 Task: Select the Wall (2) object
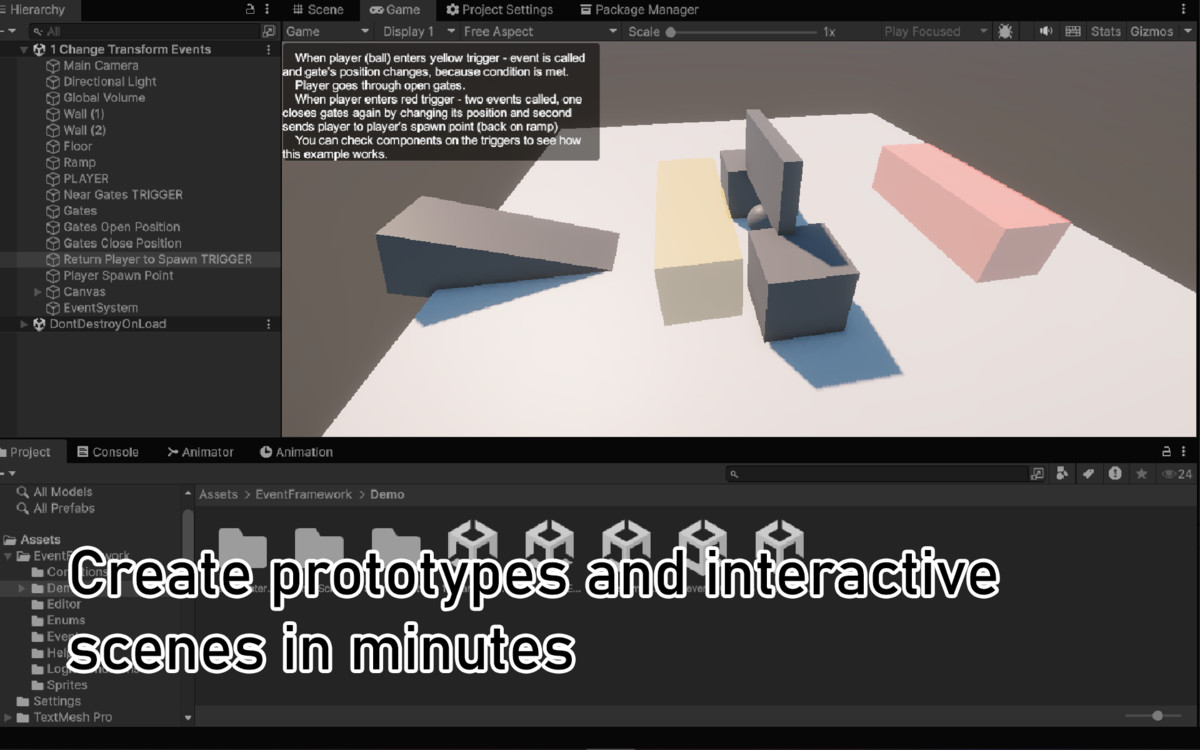click(84, 130)
